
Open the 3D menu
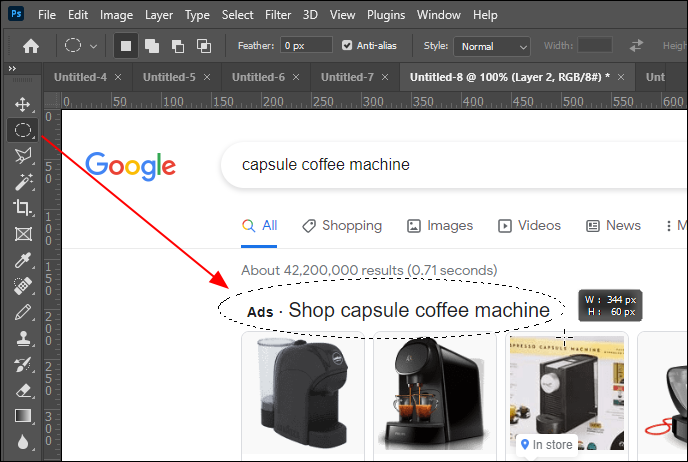(310, 15)
